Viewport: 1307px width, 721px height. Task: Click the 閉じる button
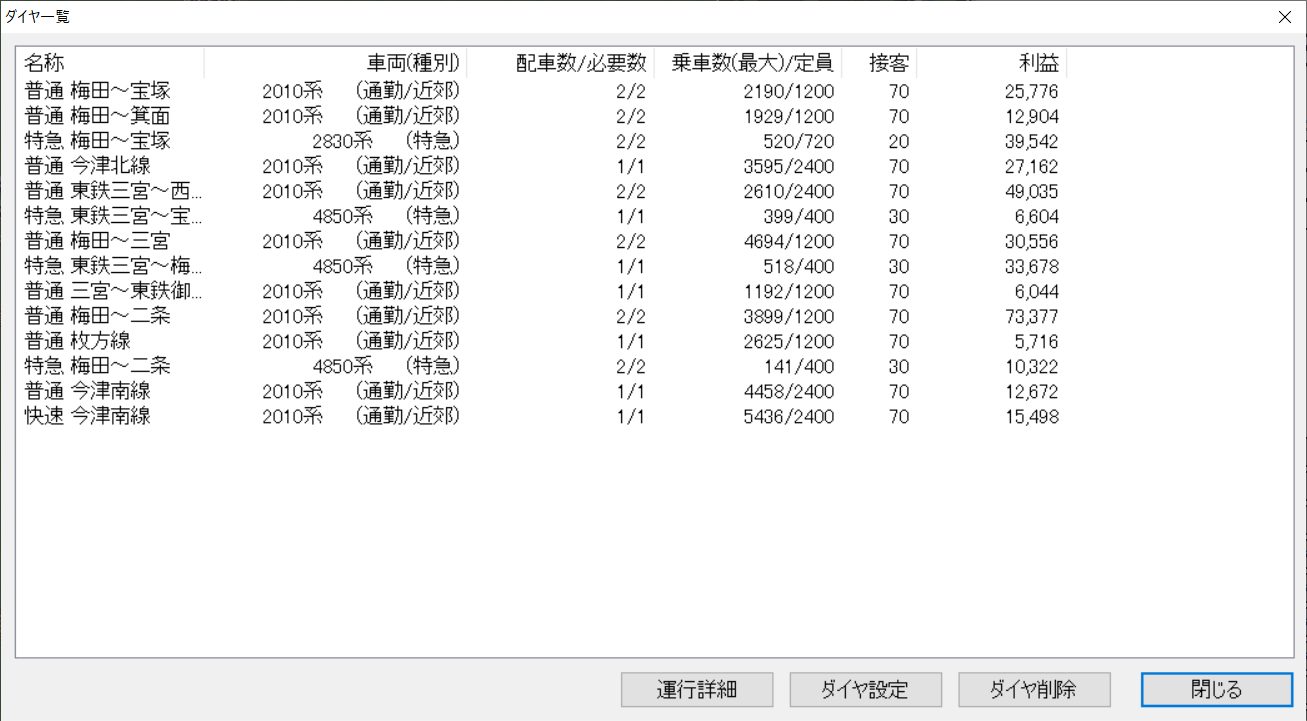tap(1216, 689)
